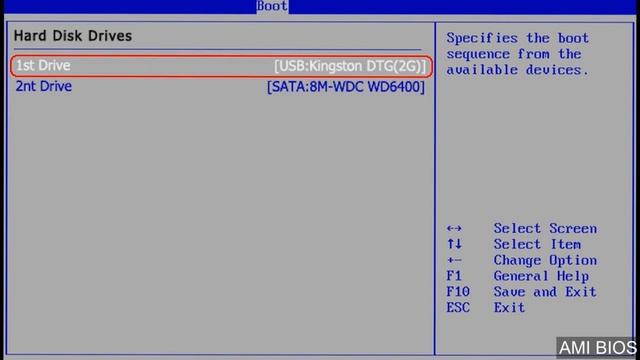Click the ESC key label
The width and height of the screenshot is (640, 360).
click(x=458, y=307)
